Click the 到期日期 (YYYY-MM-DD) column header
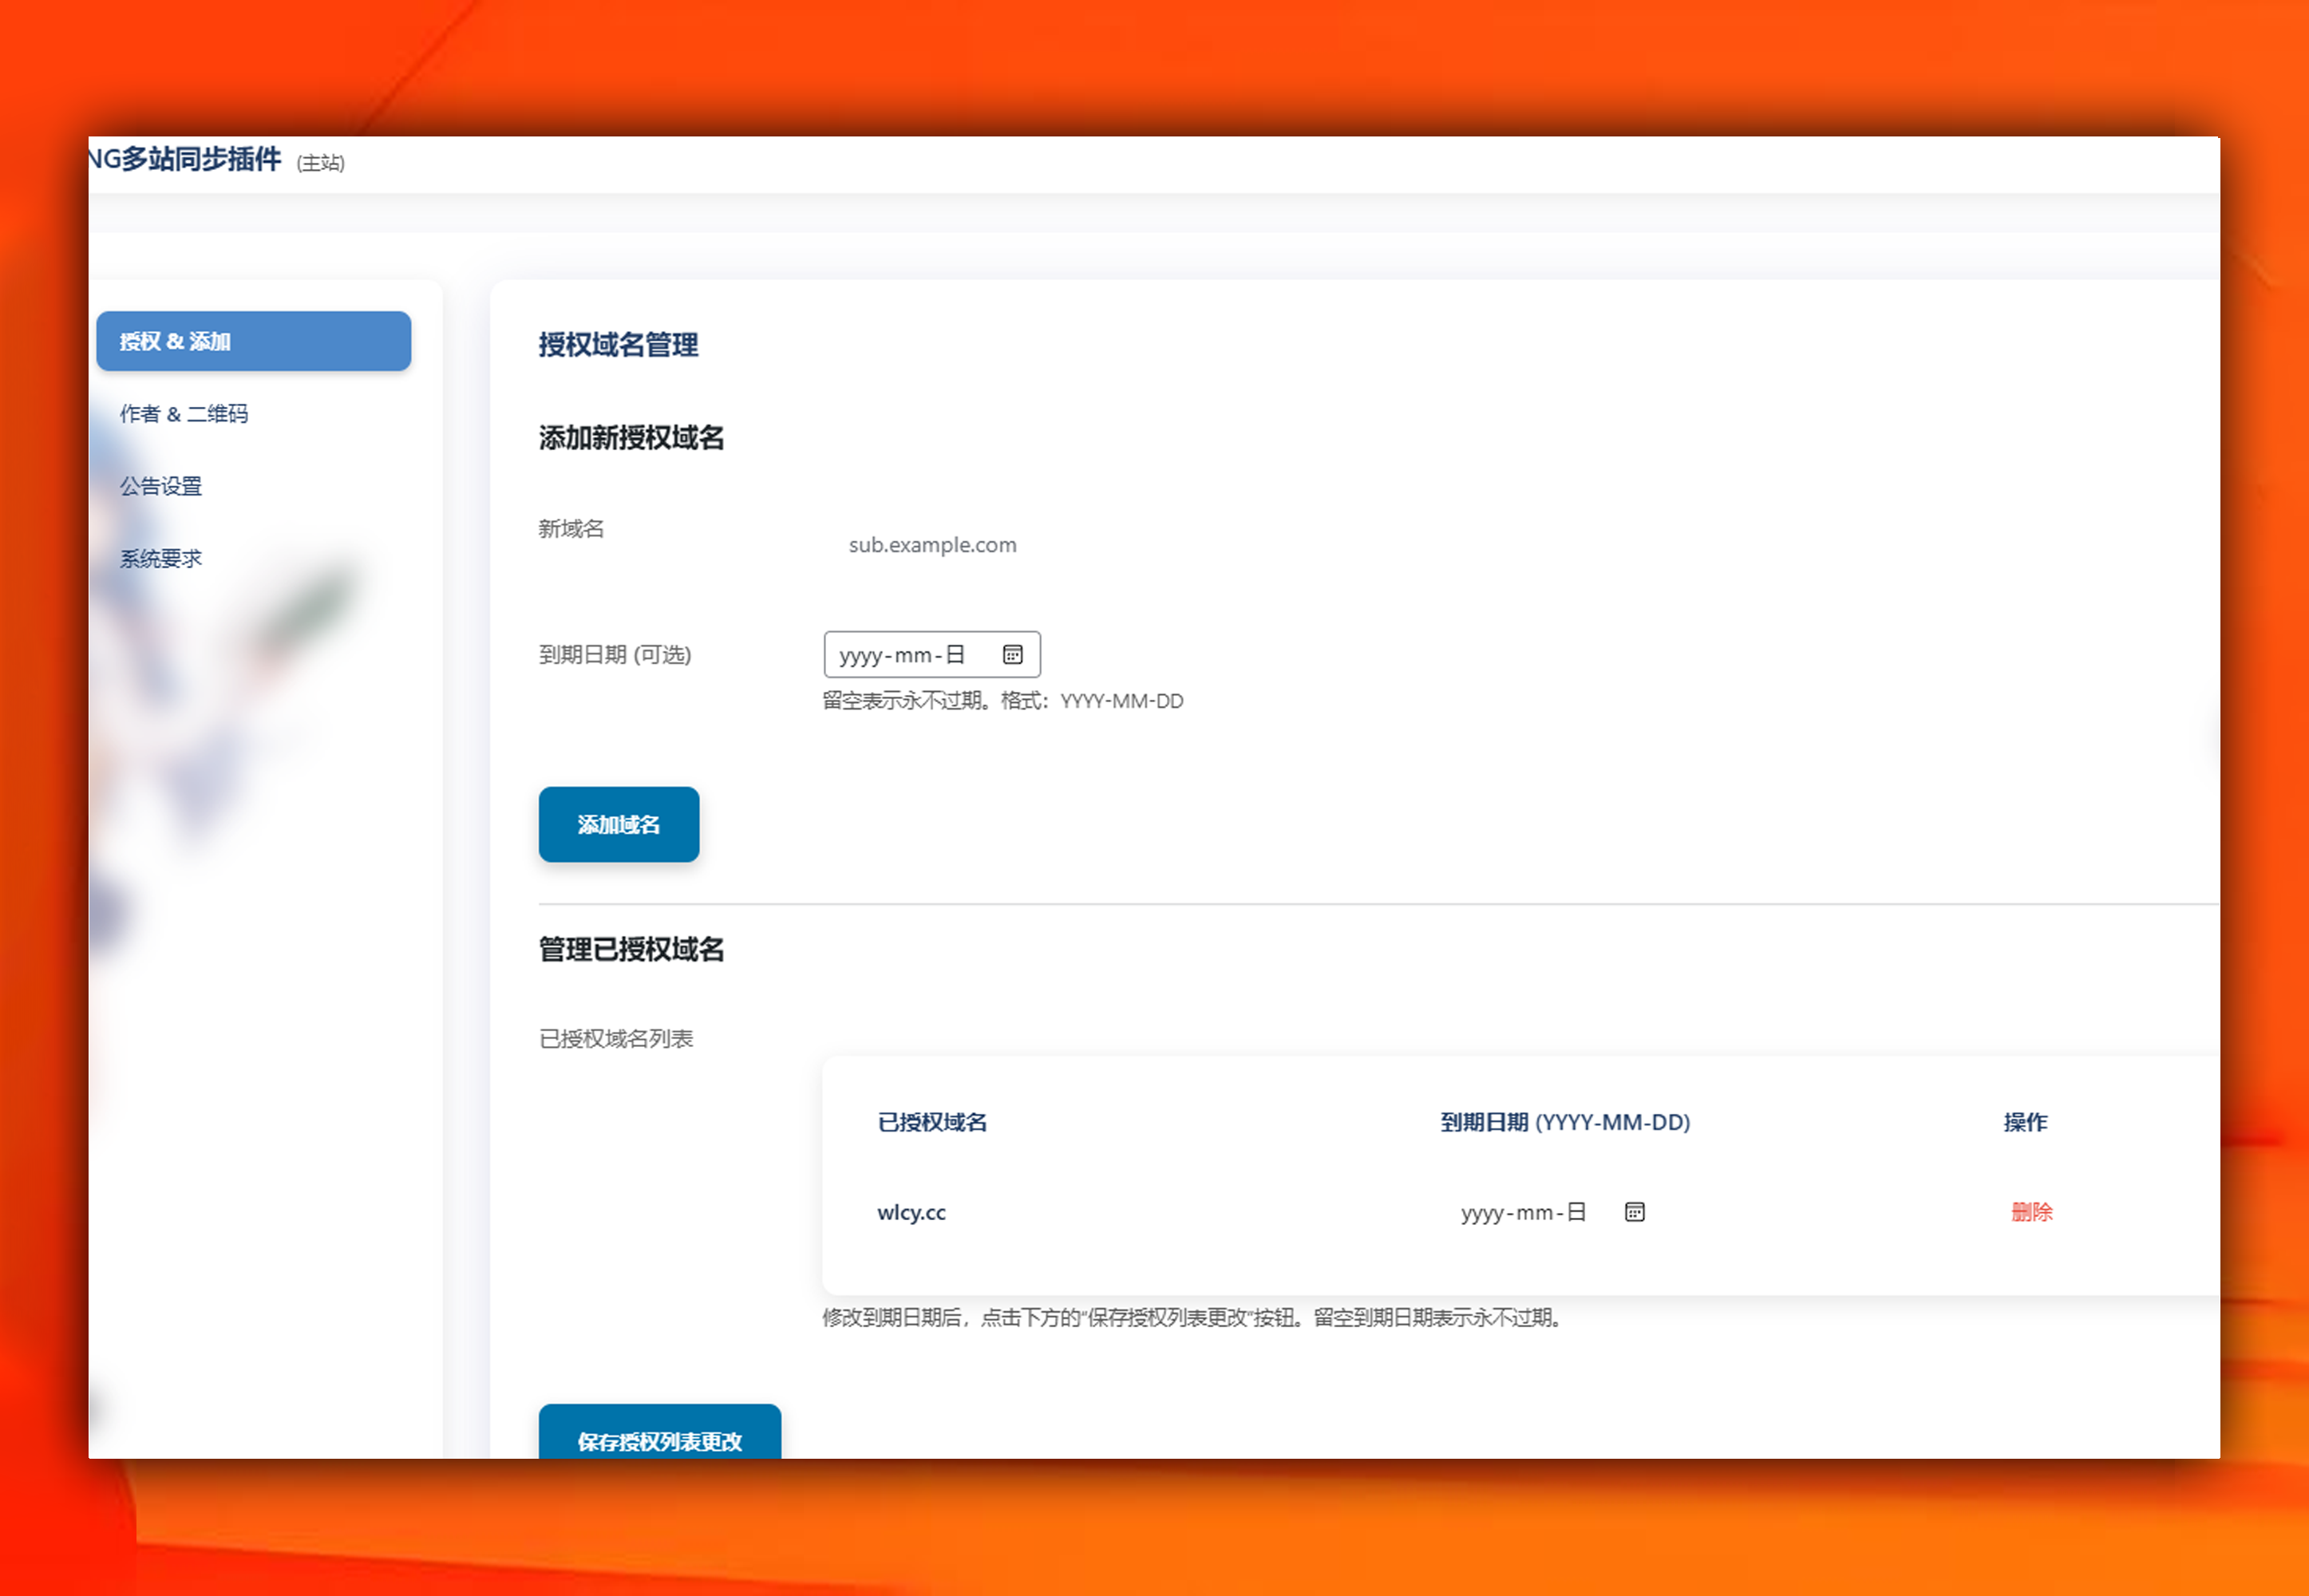 [x=1565, y=1123]
